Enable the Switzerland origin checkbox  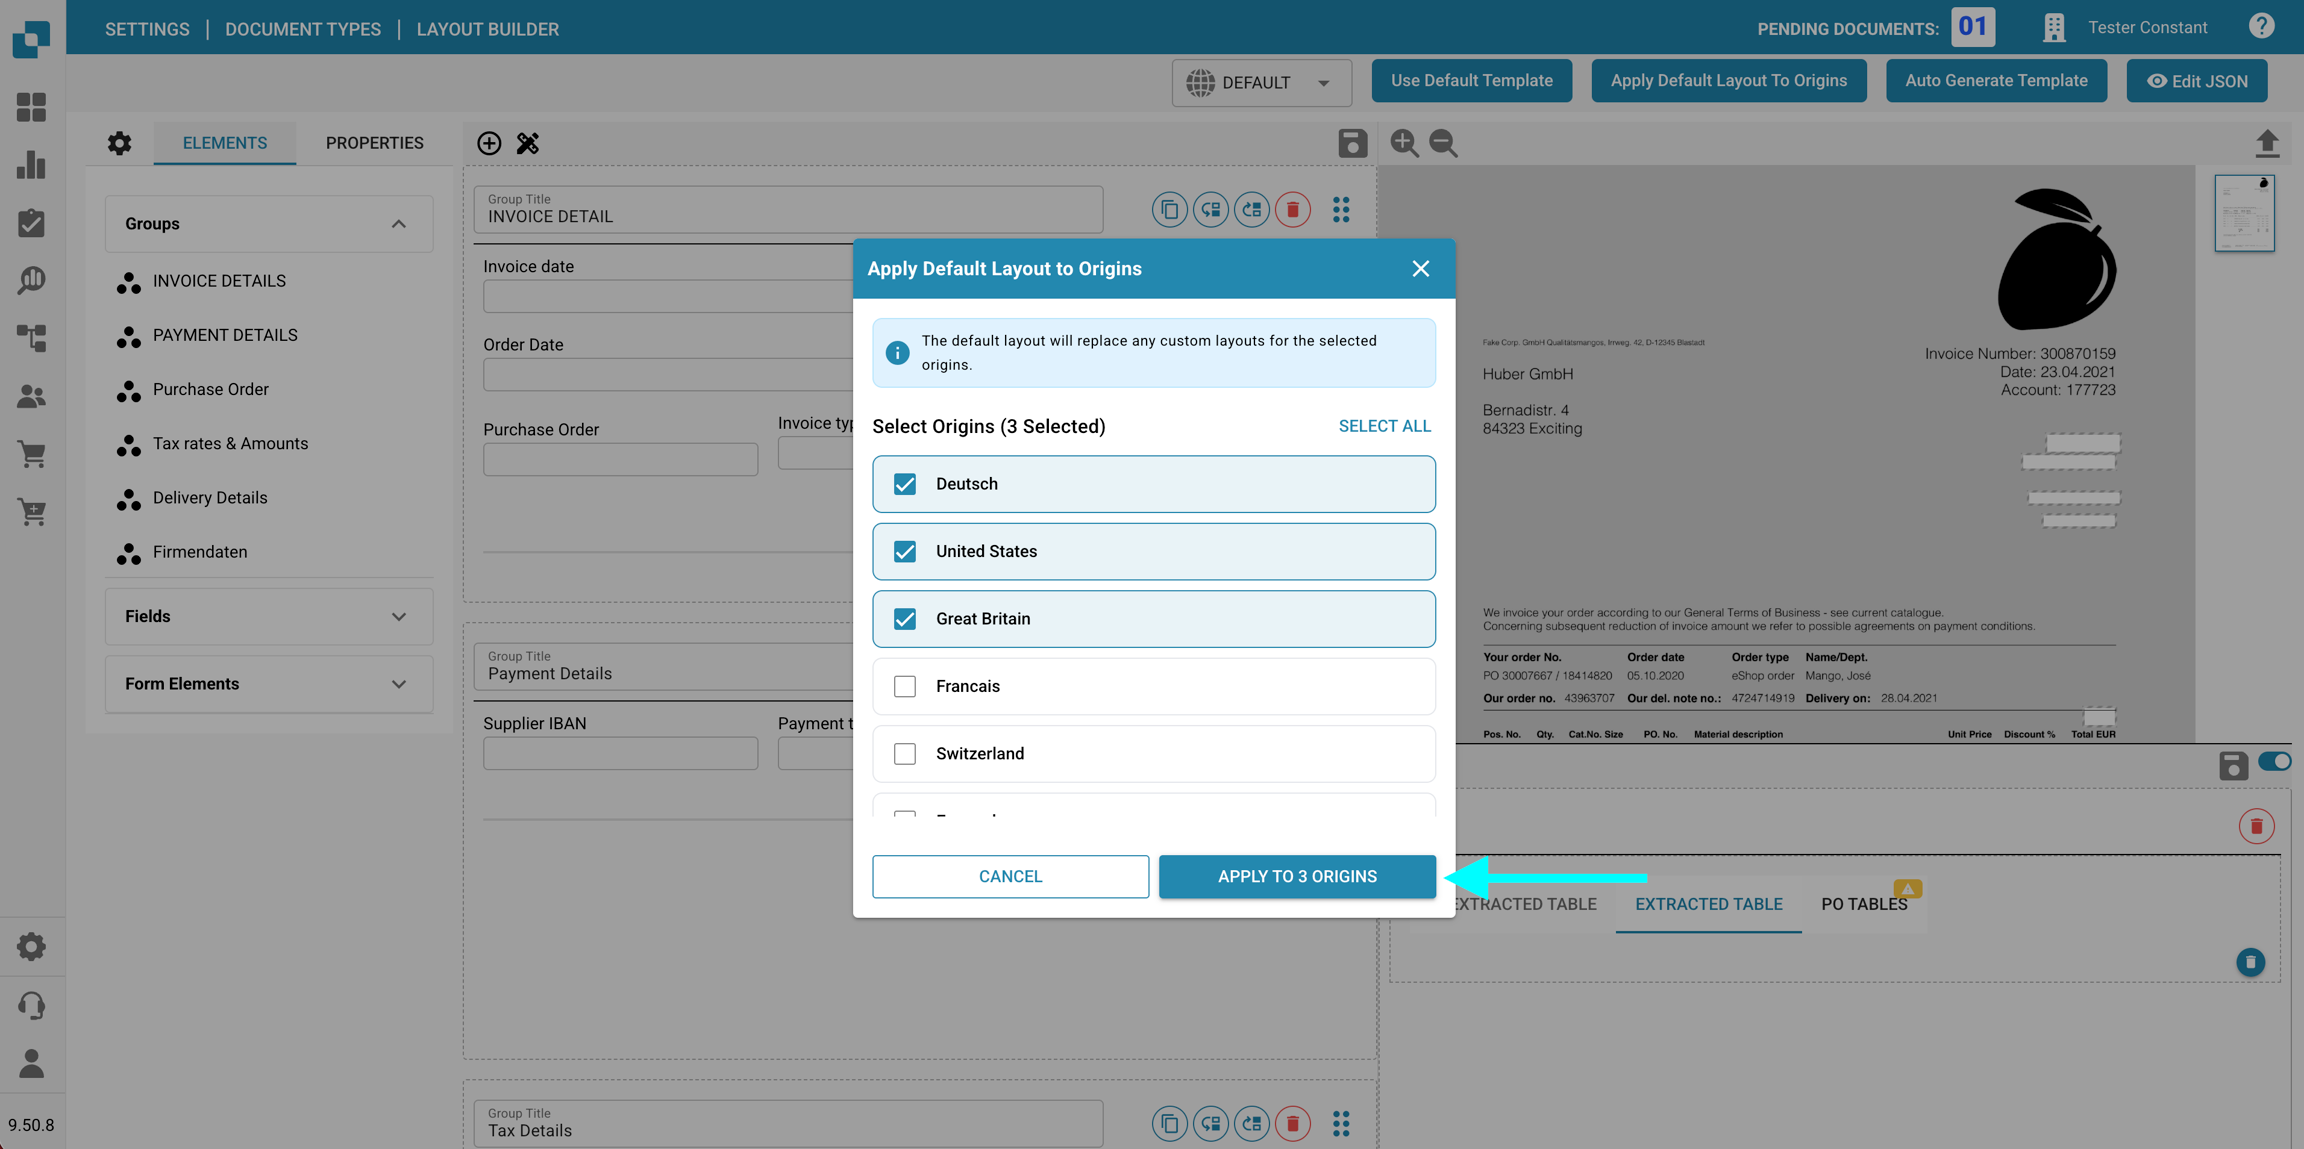pos(905,754)
